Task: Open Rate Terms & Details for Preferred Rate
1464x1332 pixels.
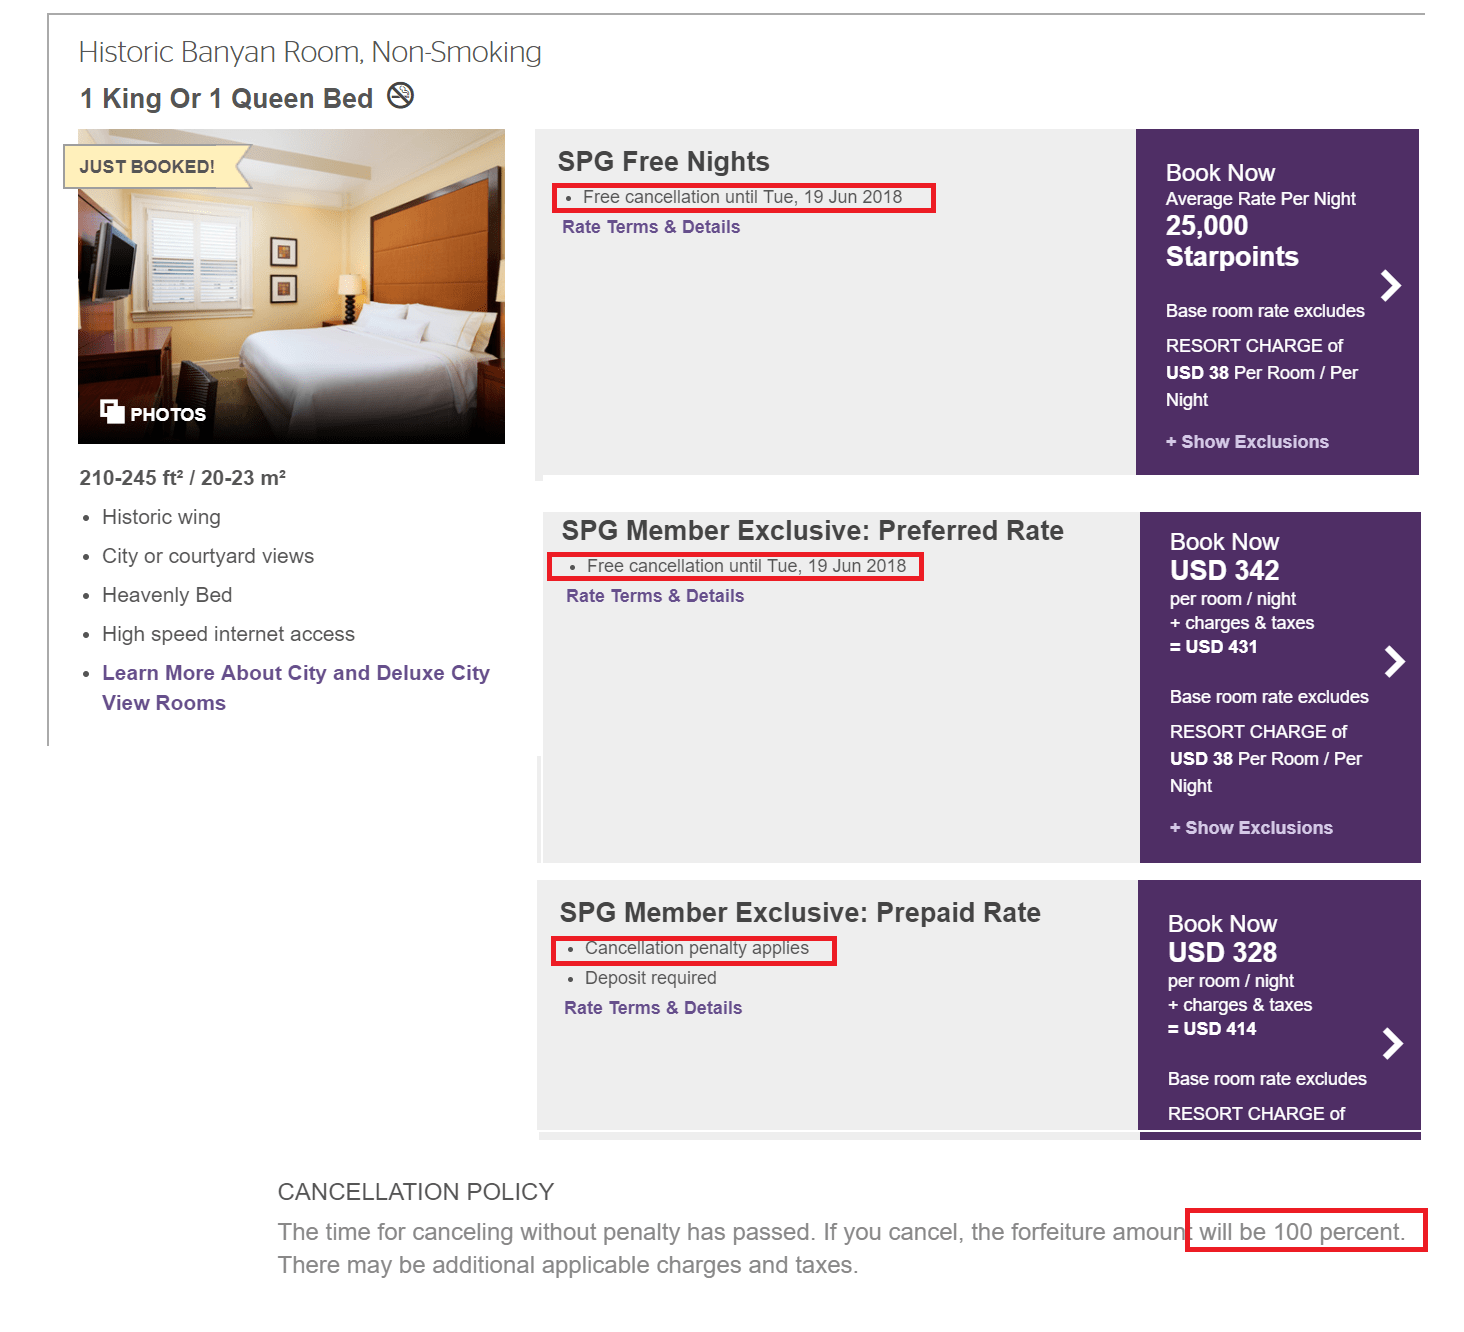Action: tap(655, 596)
